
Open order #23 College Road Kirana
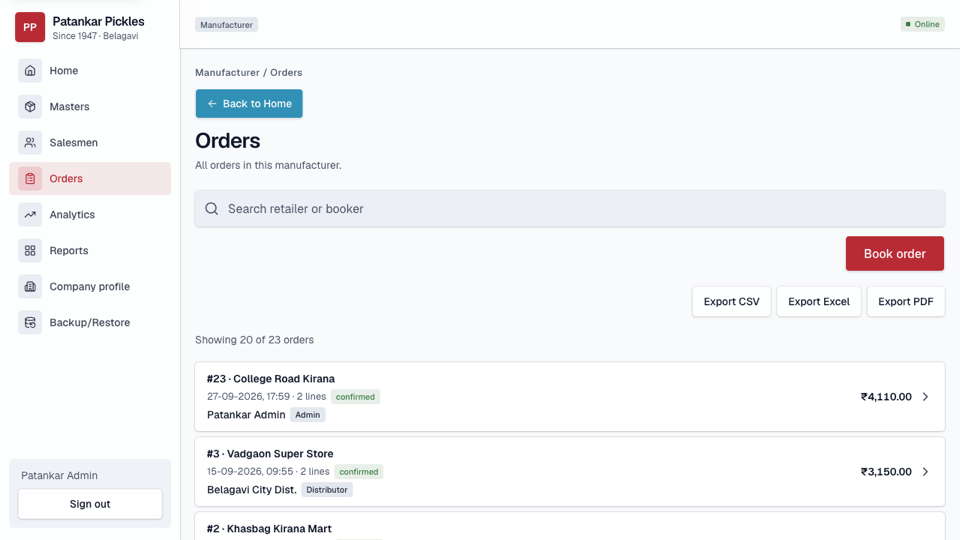click(x=570, y=397)
